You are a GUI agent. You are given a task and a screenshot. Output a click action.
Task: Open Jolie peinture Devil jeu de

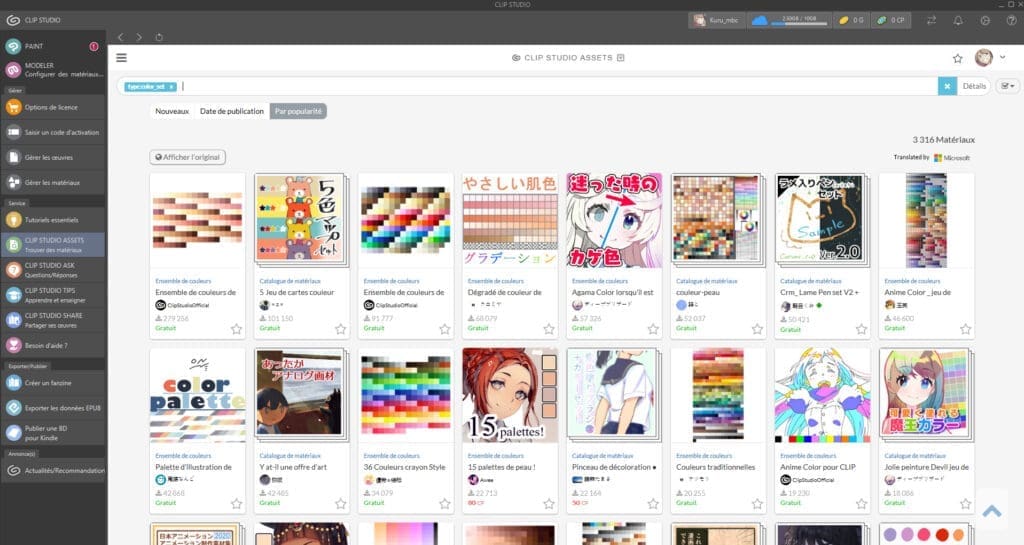(x=926, y=467)
